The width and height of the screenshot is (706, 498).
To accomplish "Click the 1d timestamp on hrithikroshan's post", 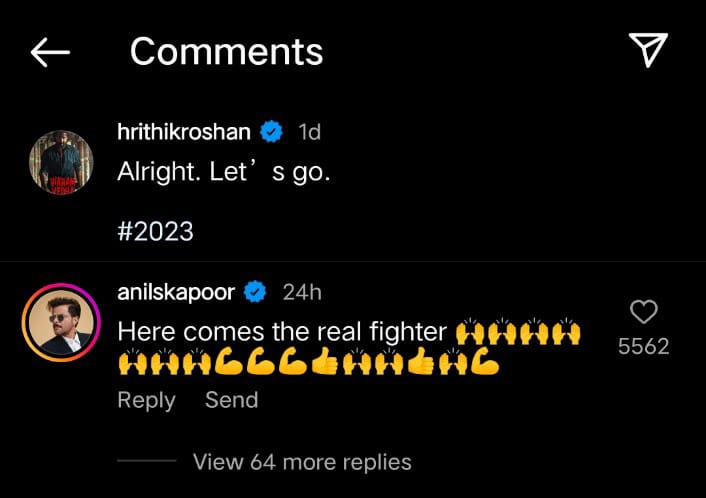I will [x=309, y=132].
